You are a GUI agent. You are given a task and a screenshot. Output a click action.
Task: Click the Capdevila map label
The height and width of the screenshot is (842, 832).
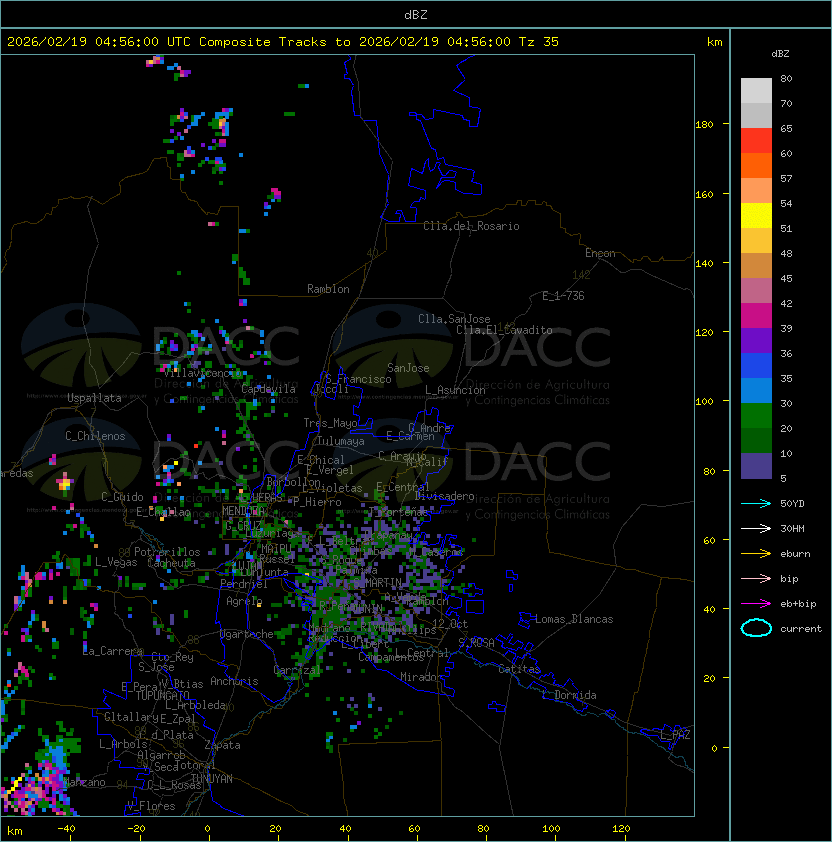[x=269, y=389]
